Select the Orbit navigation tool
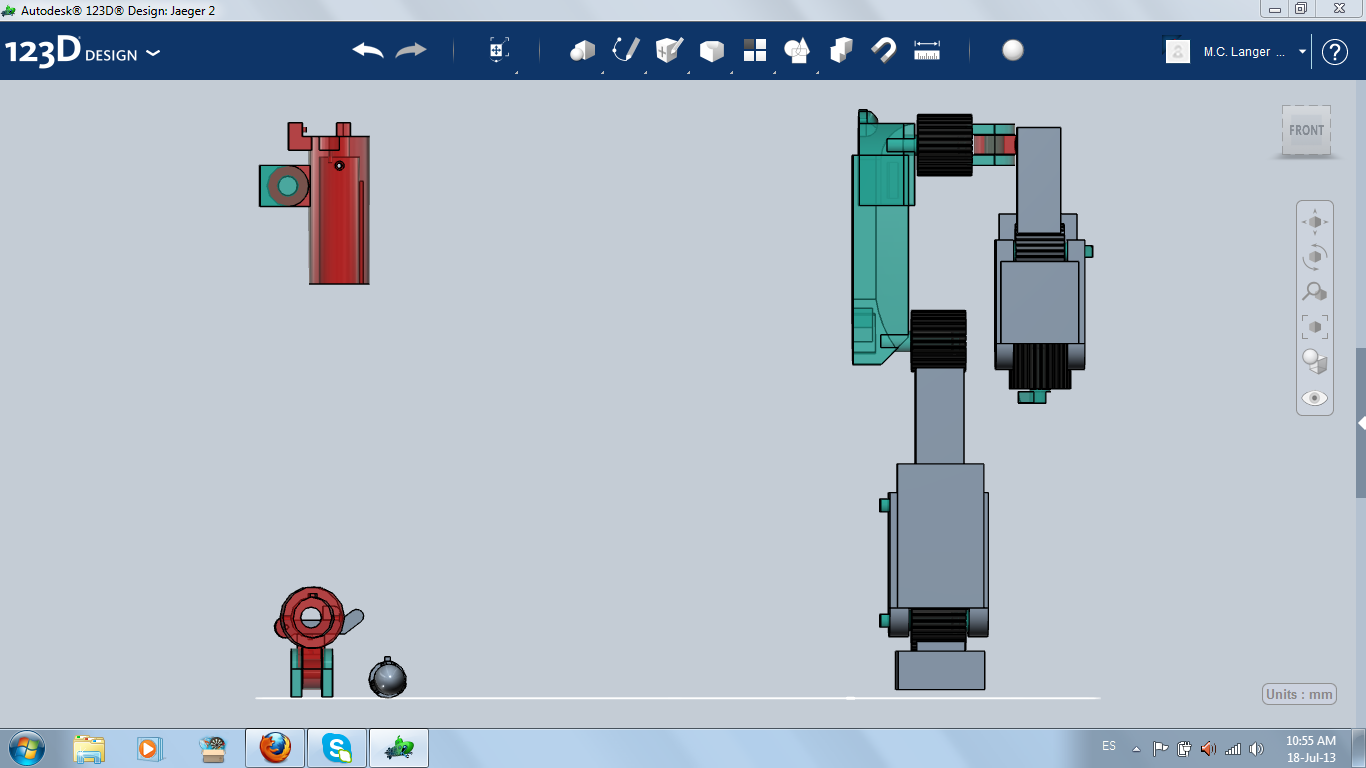This screenshot has height=768, width=1366. click(1315, 257)
